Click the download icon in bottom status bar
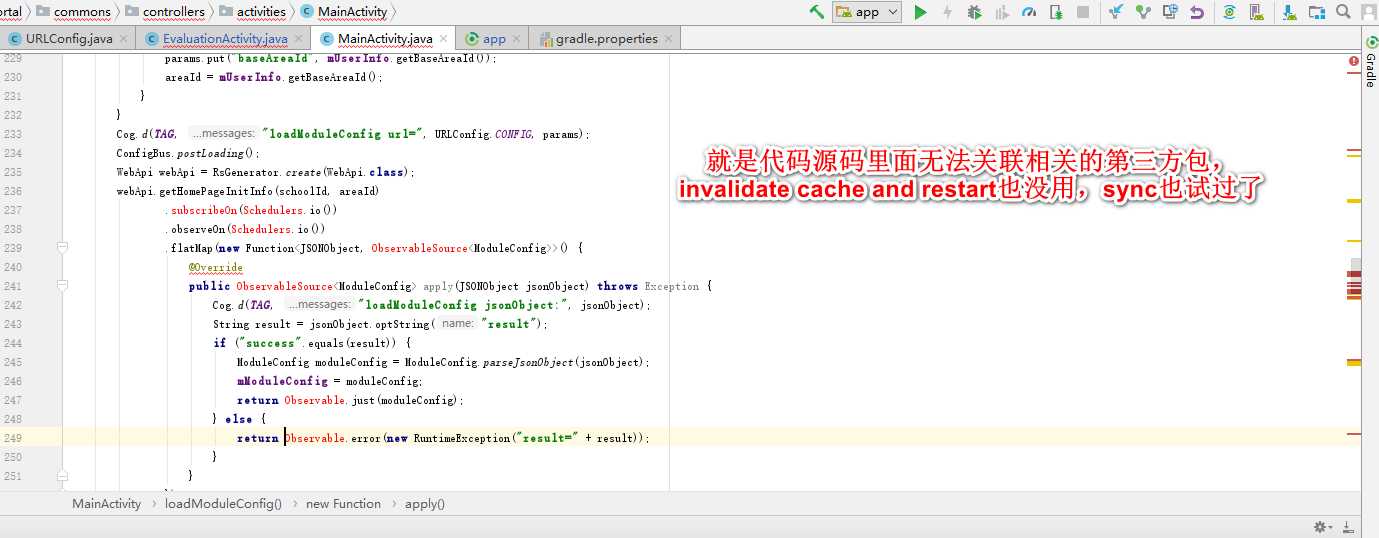Viewport: 1379px width, 538px height. click(1349, 527)
